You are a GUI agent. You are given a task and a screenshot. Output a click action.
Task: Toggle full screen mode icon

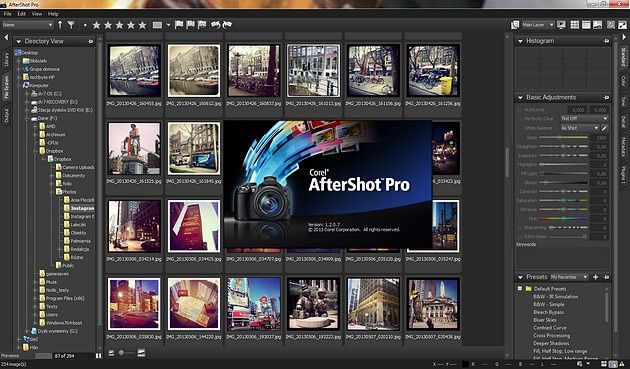point(622,25)
